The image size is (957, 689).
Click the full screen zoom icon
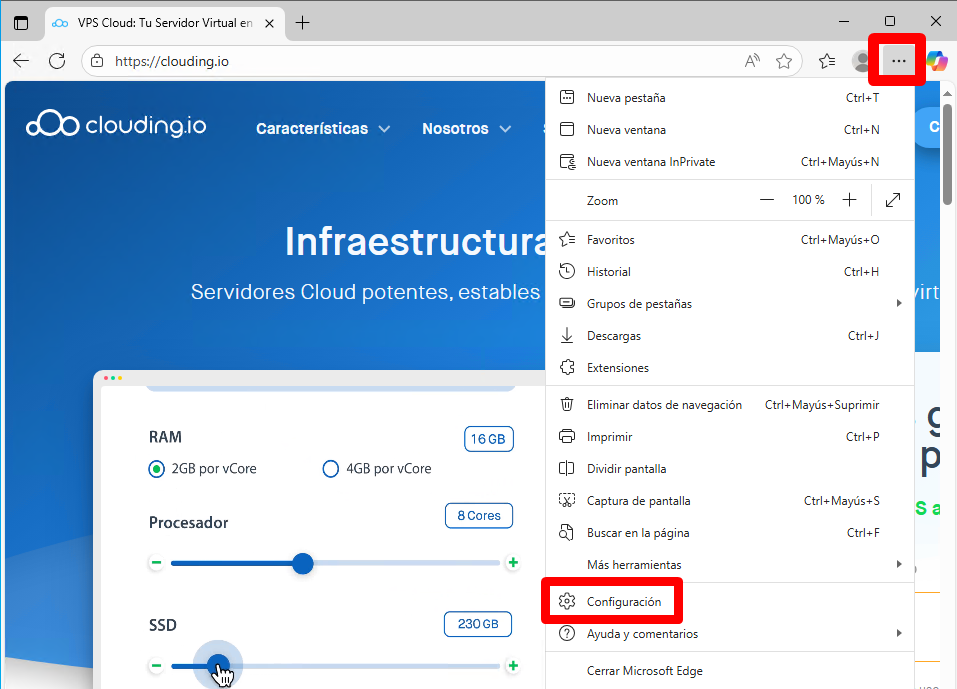click(x=893, y=200)
